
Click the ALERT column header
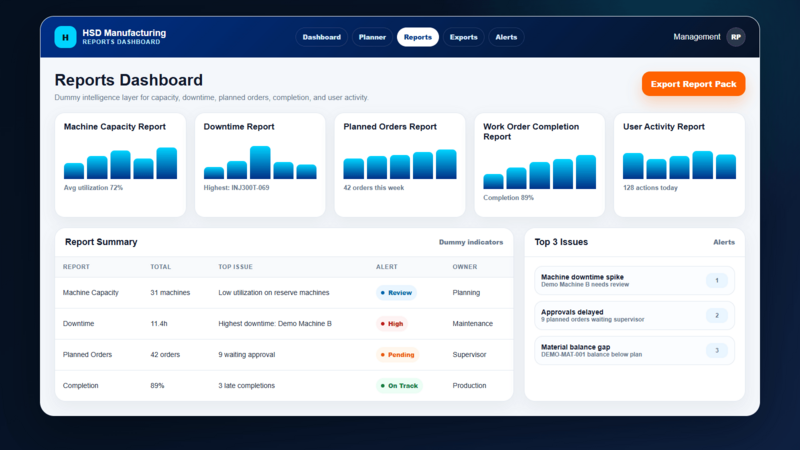pos(387,267)
